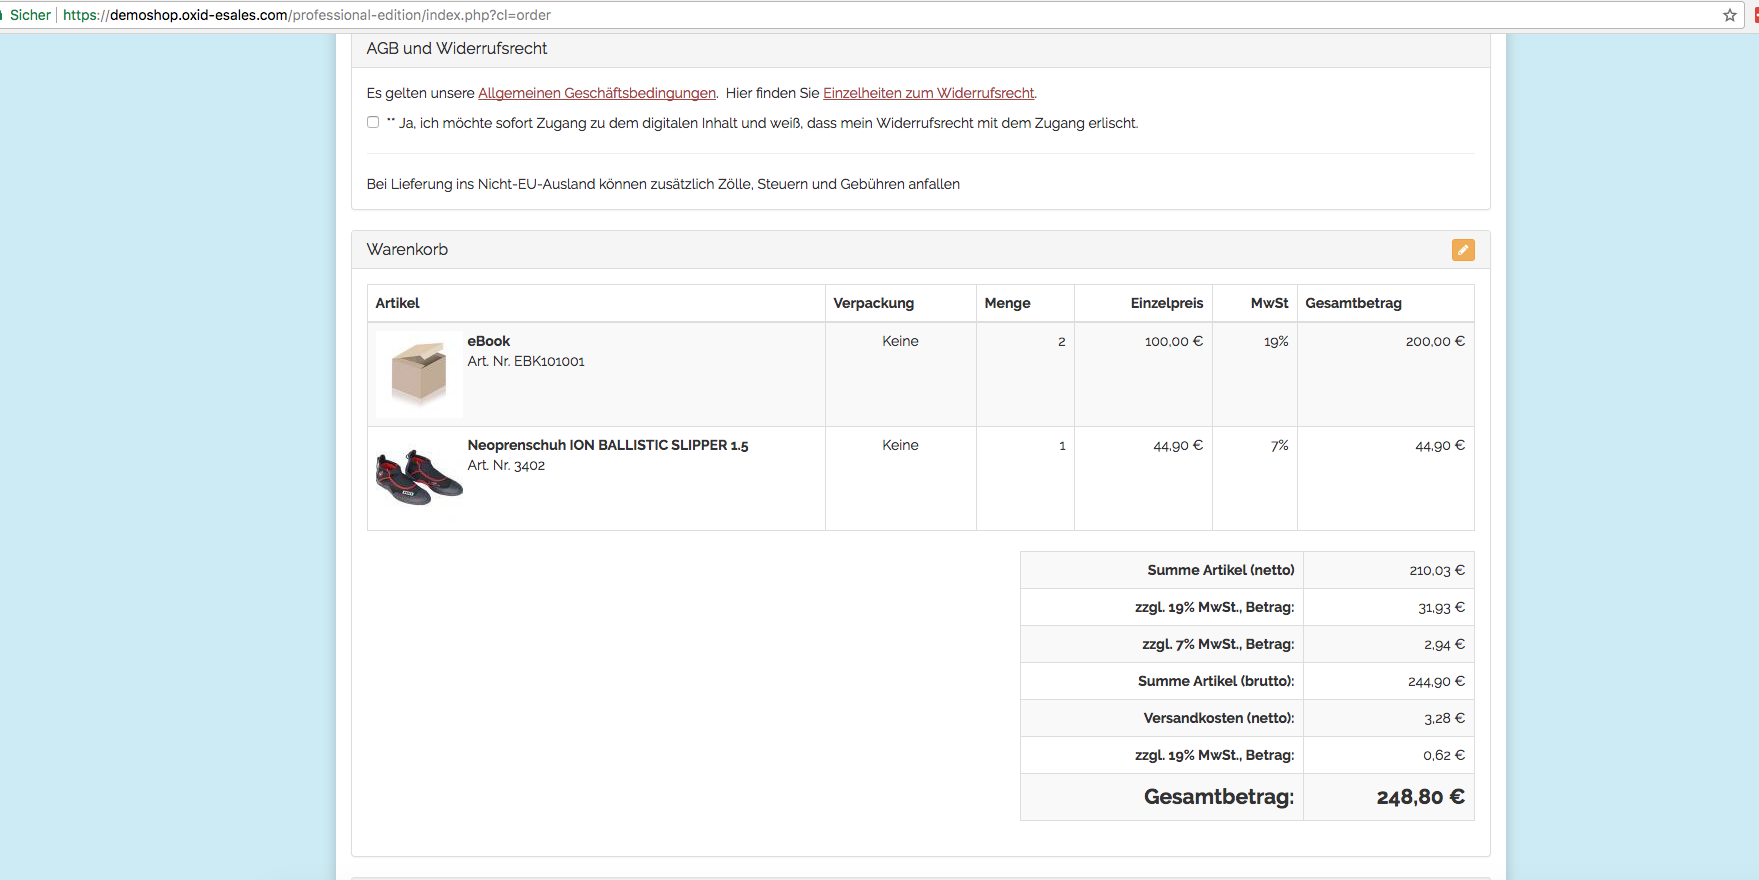Click the 248,80 € grand total amount

1420,797
